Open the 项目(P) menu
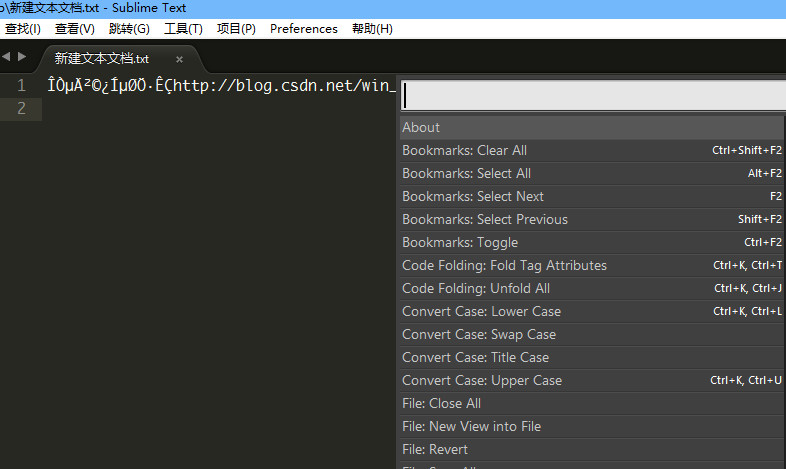The width and height of the screenshot is (786, 469). (x=236, y=29)
